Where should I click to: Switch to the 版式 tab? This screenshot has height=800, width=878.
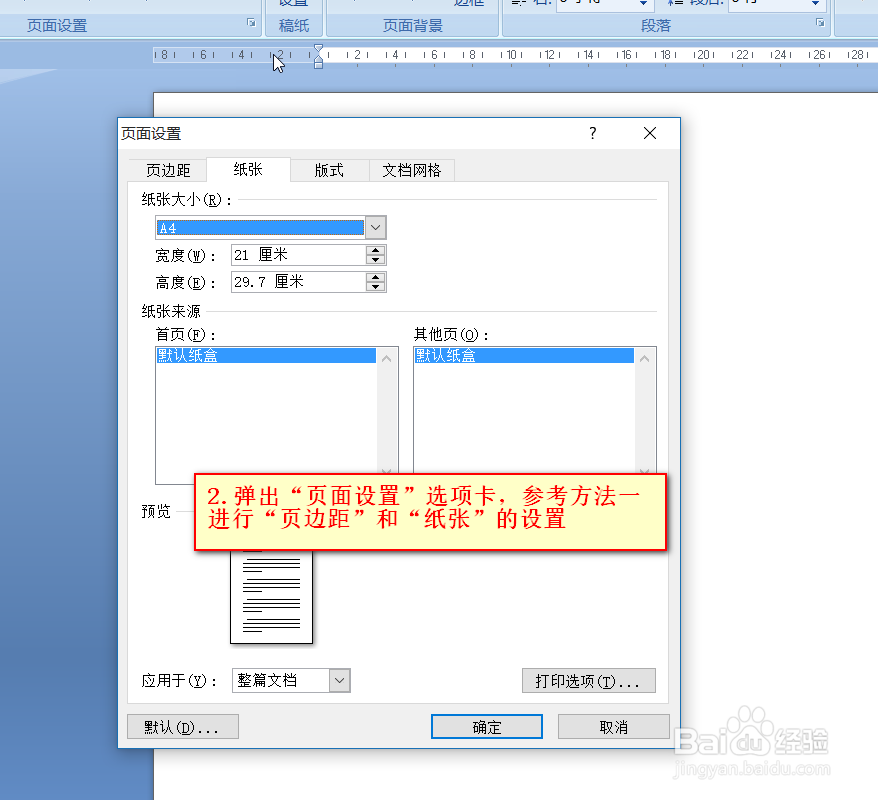(x=330, y=170)
